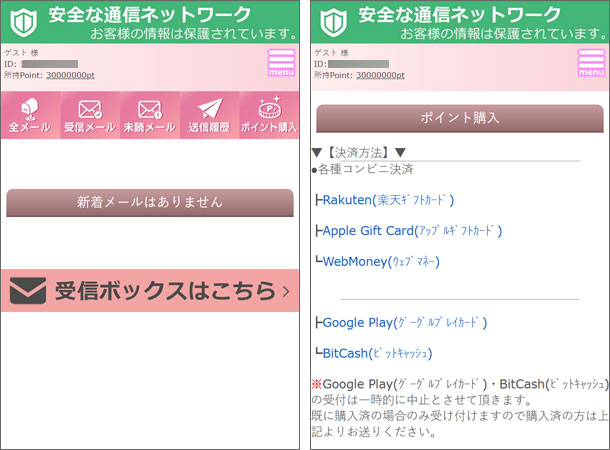The height and width of the screenshot is (450, 610).
Task: Open the hamburger menu icon on right screen
Action: click(x=591, y=63)
